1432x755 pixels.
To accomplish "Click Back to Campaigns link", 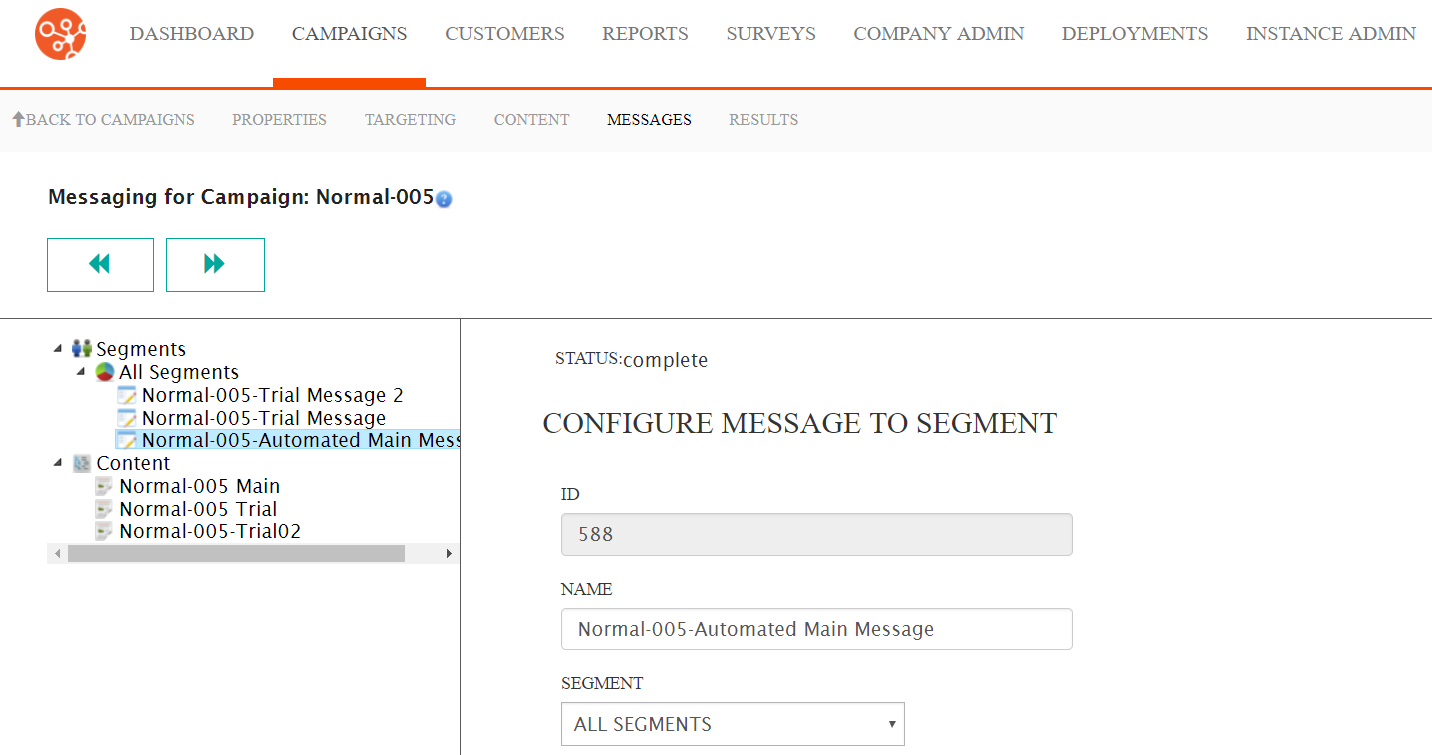I will point(103,120).
